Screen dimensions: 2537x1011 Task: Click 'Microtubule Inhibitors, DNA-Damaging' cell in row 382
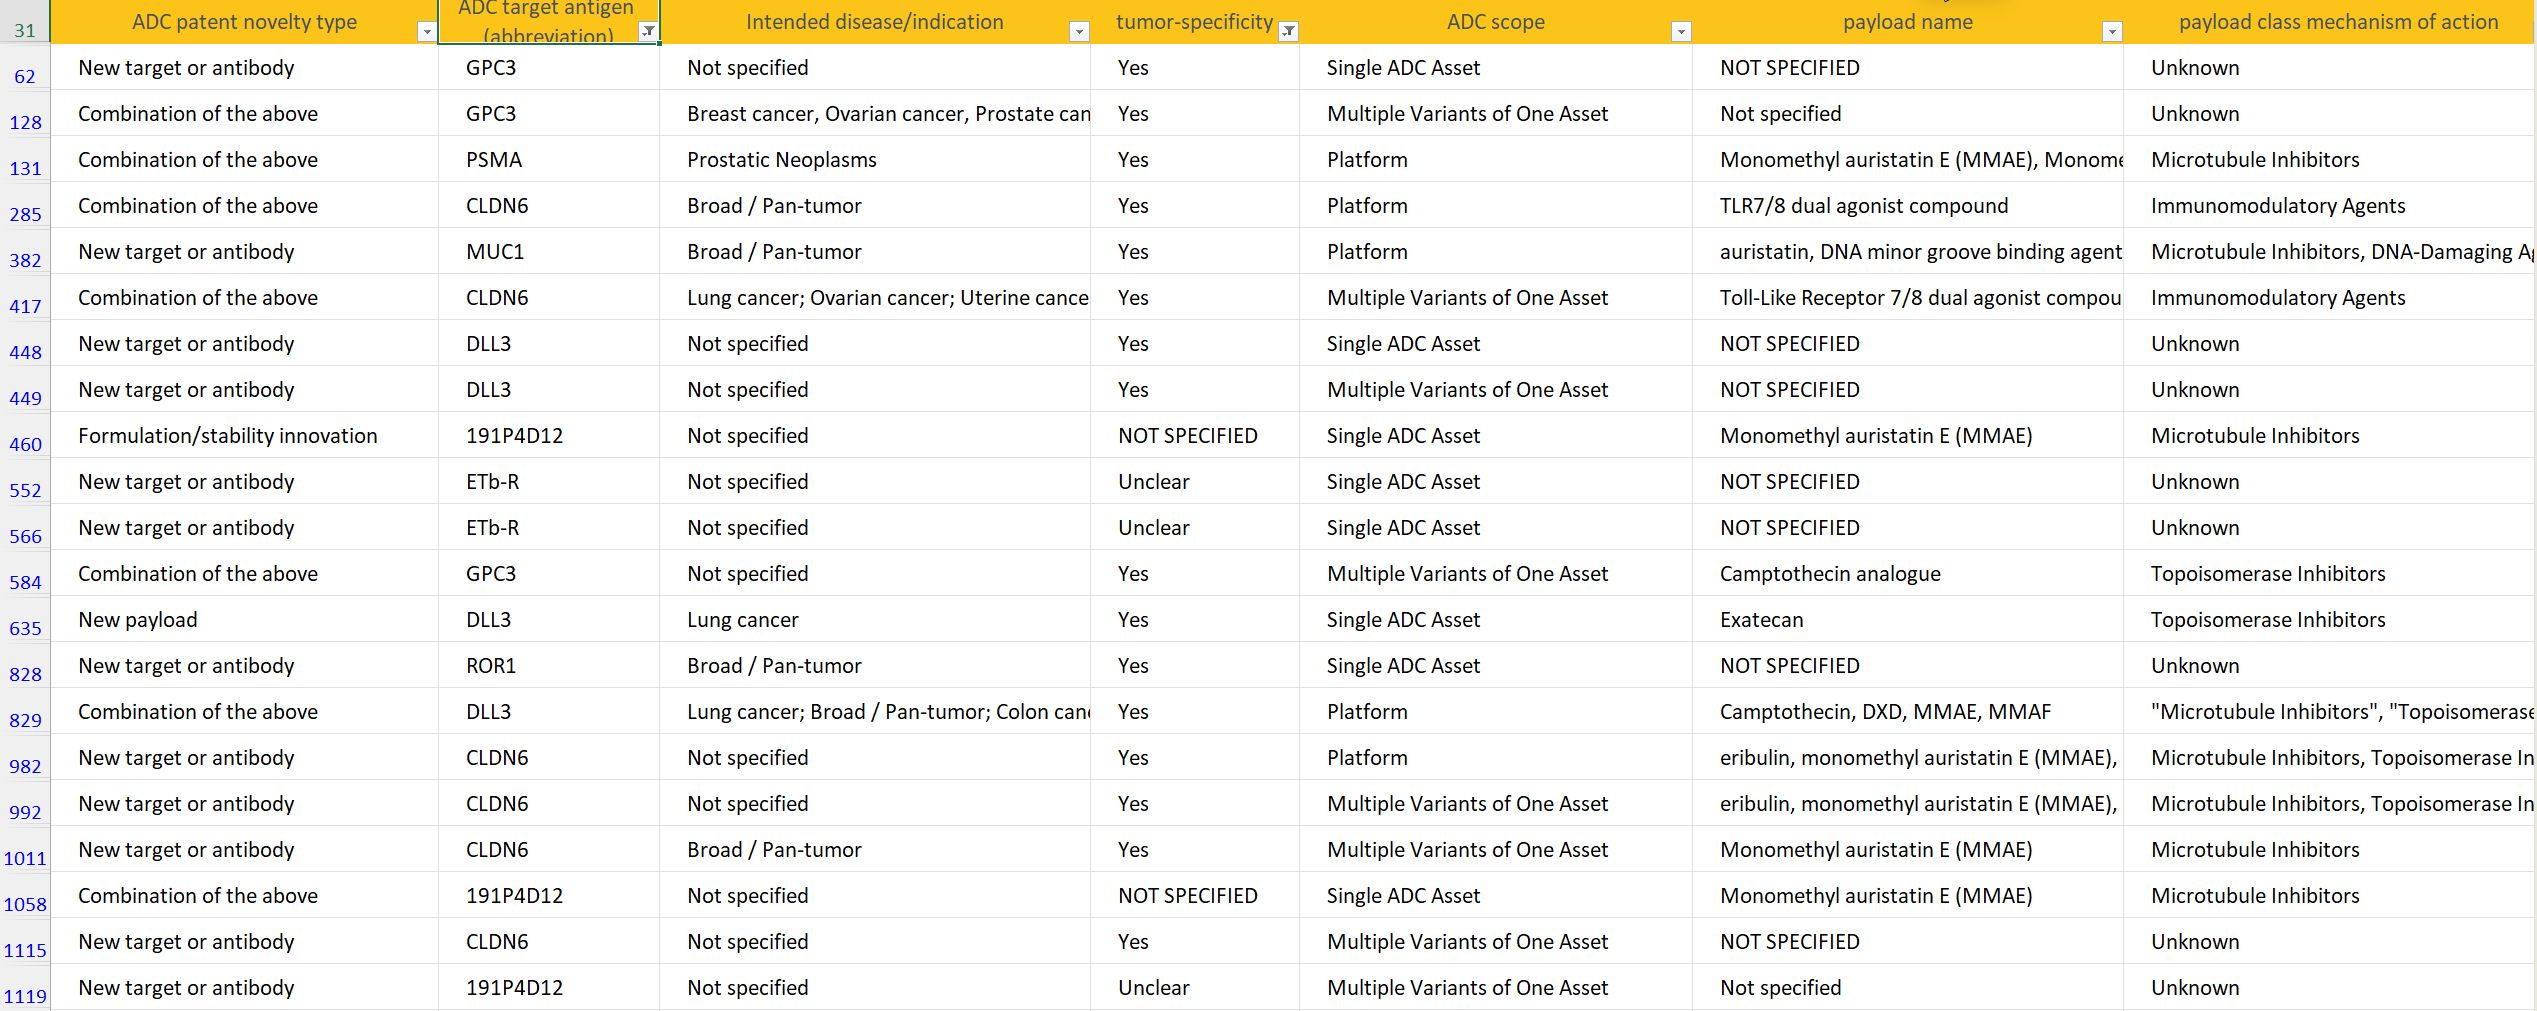pos(2331,251)
